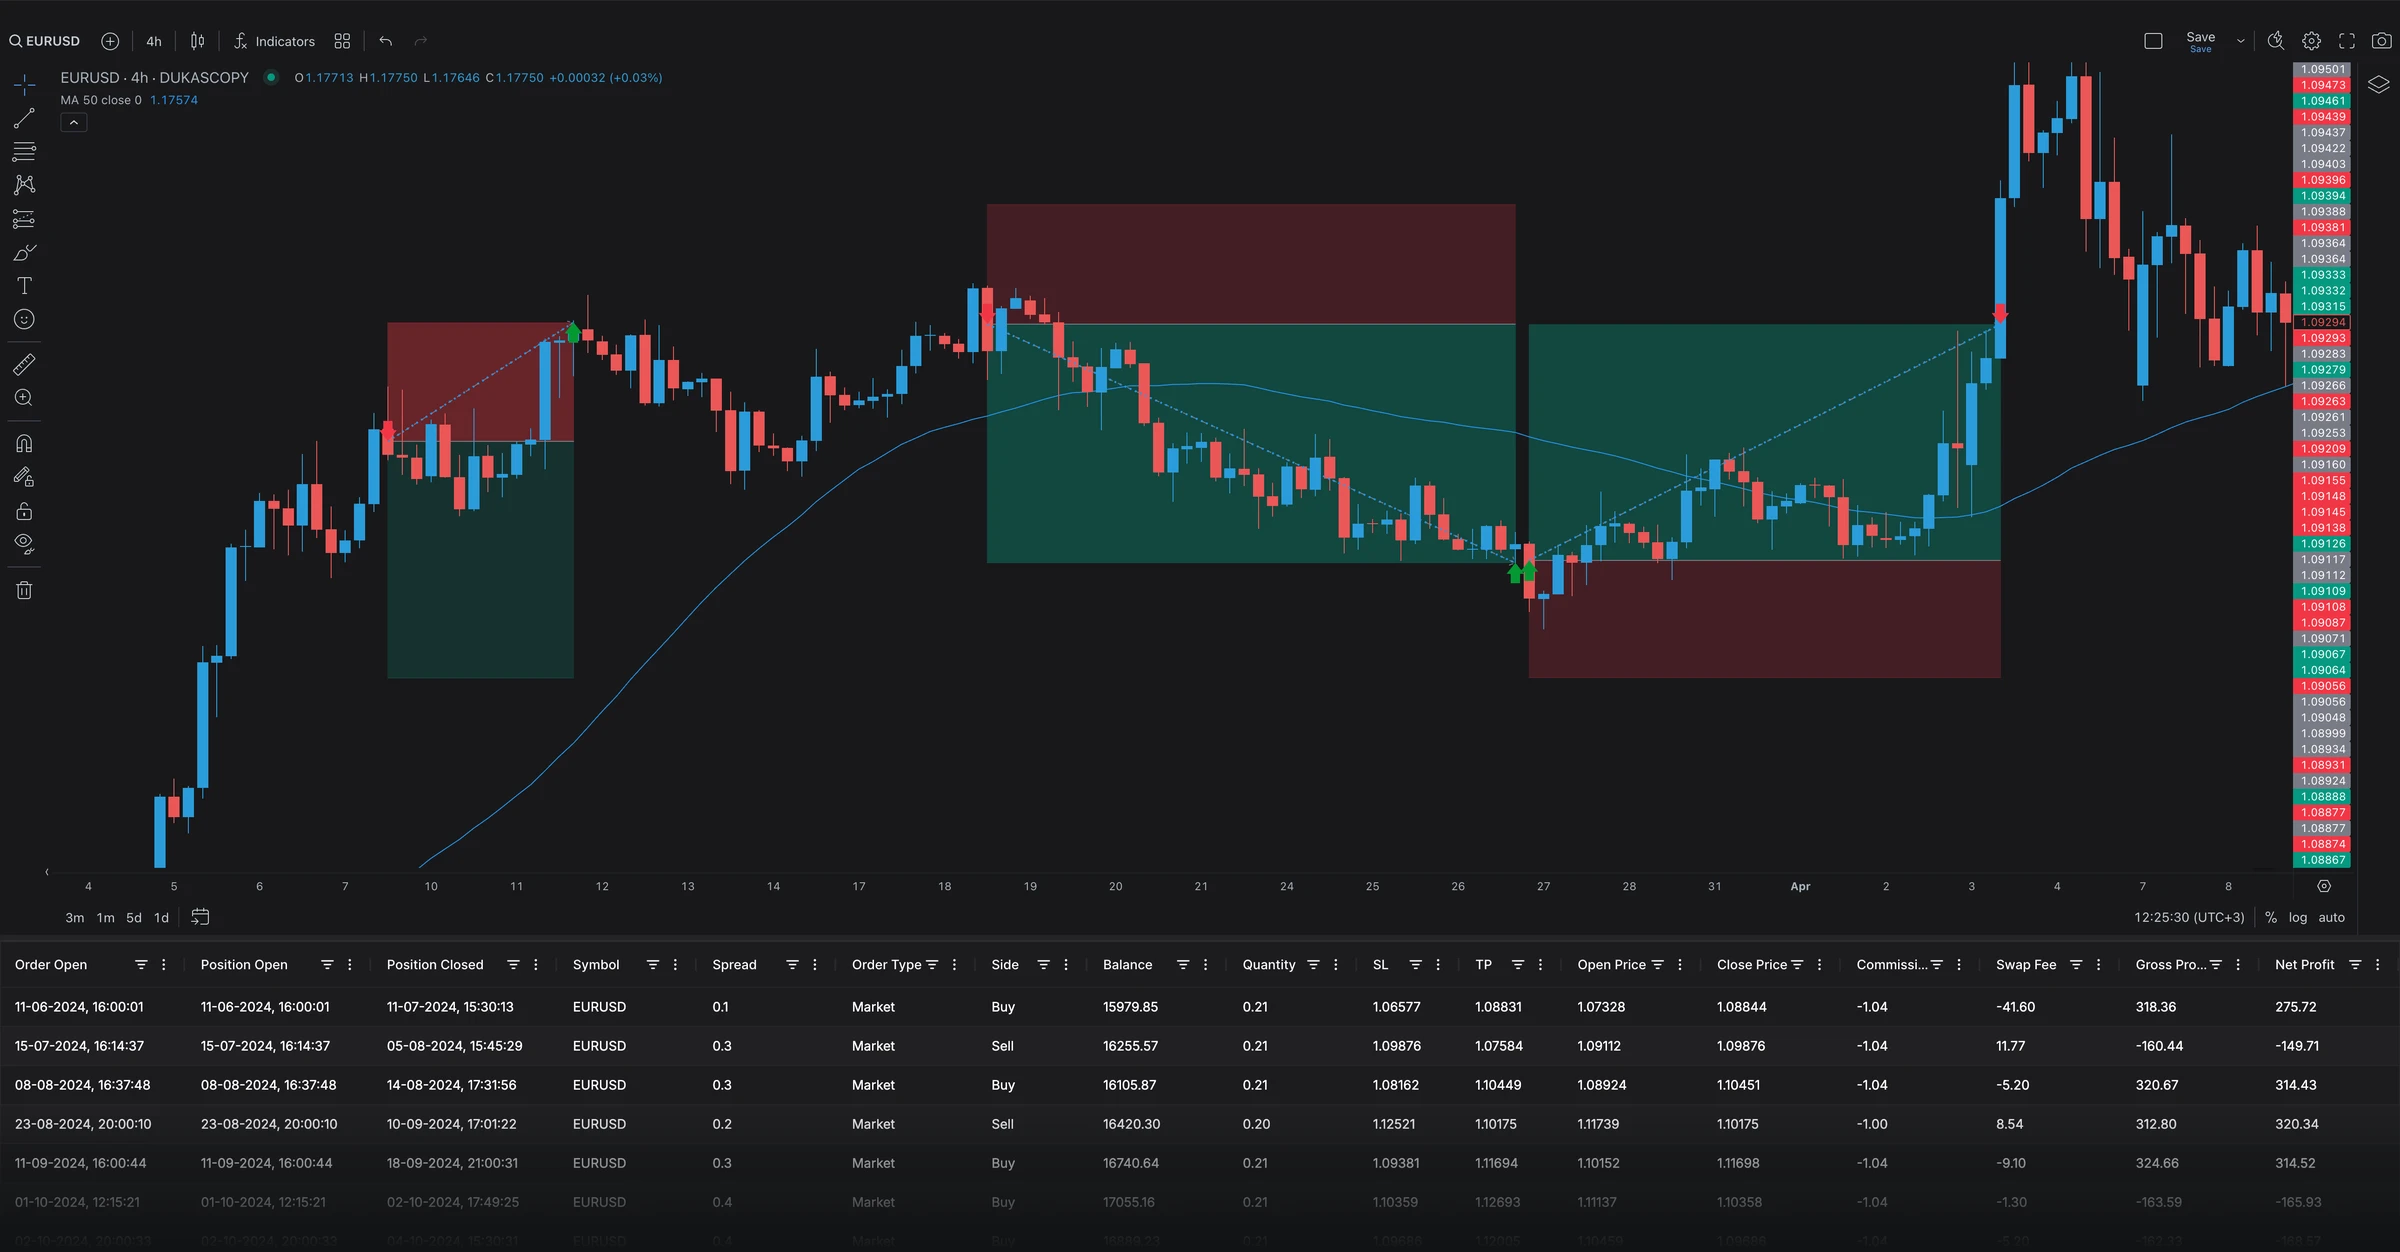Screen dimensions: 2400x1252
Task: Remove drawings with trash icon
Action: click(24, 590)
